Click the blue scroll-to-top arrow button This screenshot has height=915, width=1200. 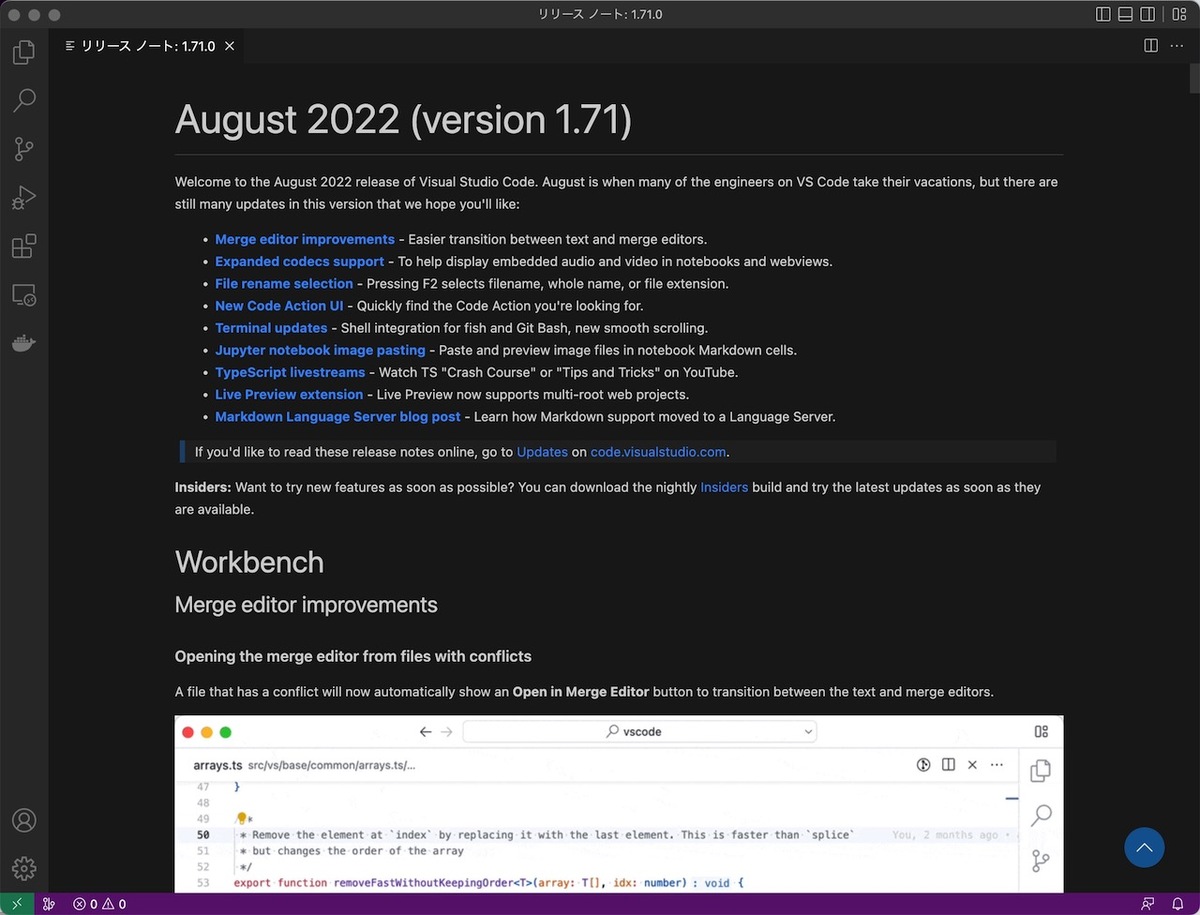click(1144, 848)
